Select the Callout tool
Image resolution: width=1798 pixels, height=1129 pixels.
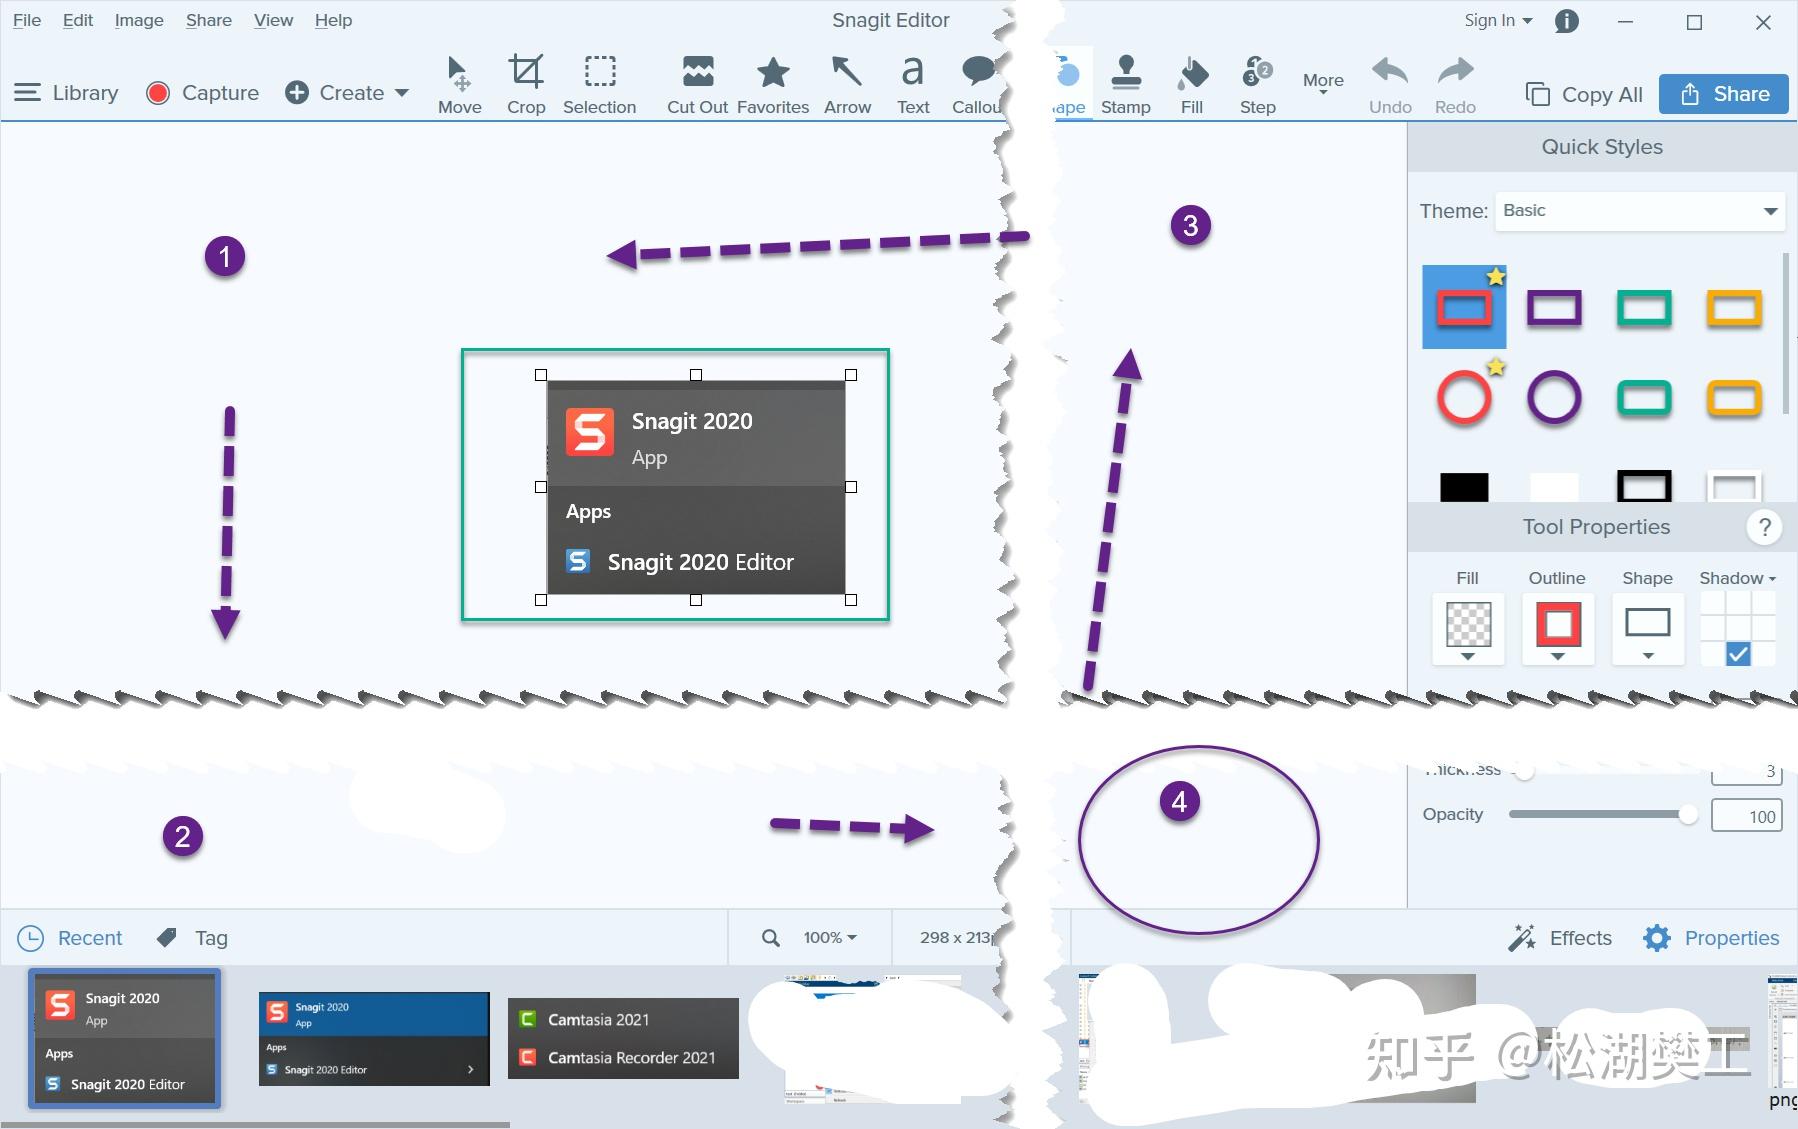976,85
